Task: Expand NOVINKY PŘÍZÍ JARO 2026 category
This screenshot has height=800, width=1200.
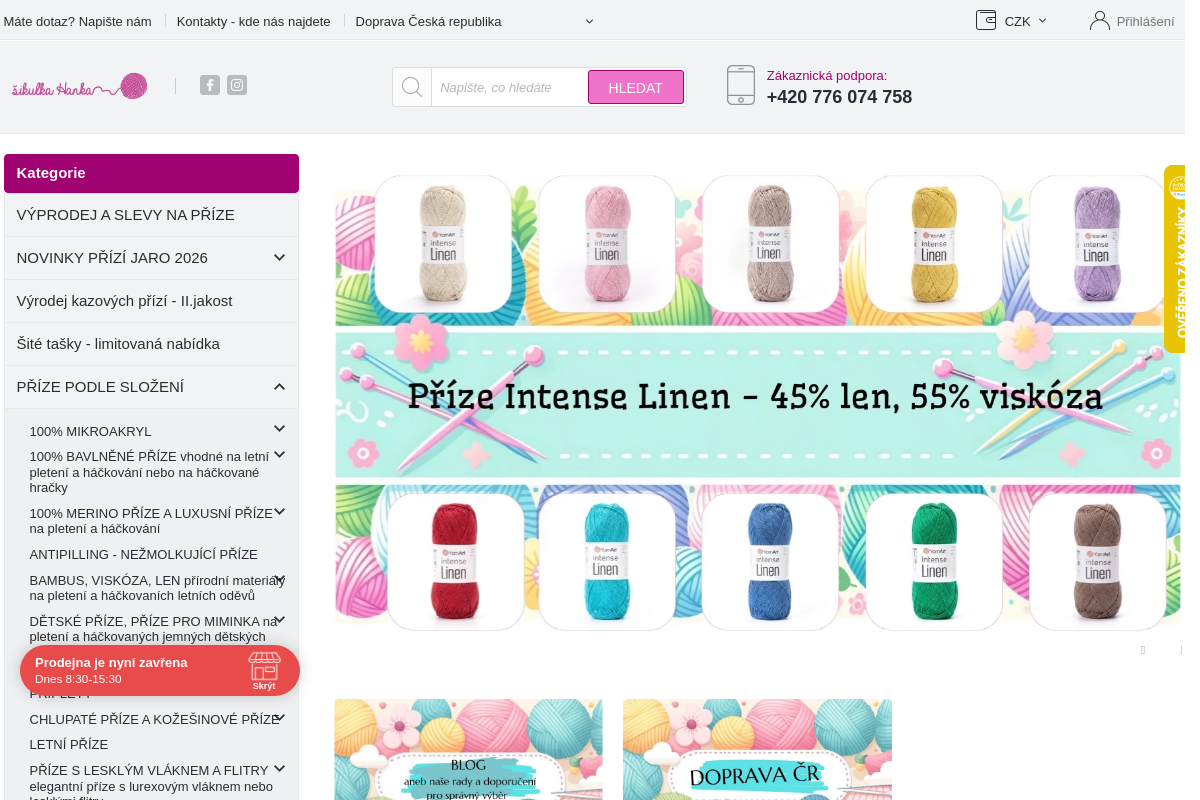Action: tap(279, 258)
